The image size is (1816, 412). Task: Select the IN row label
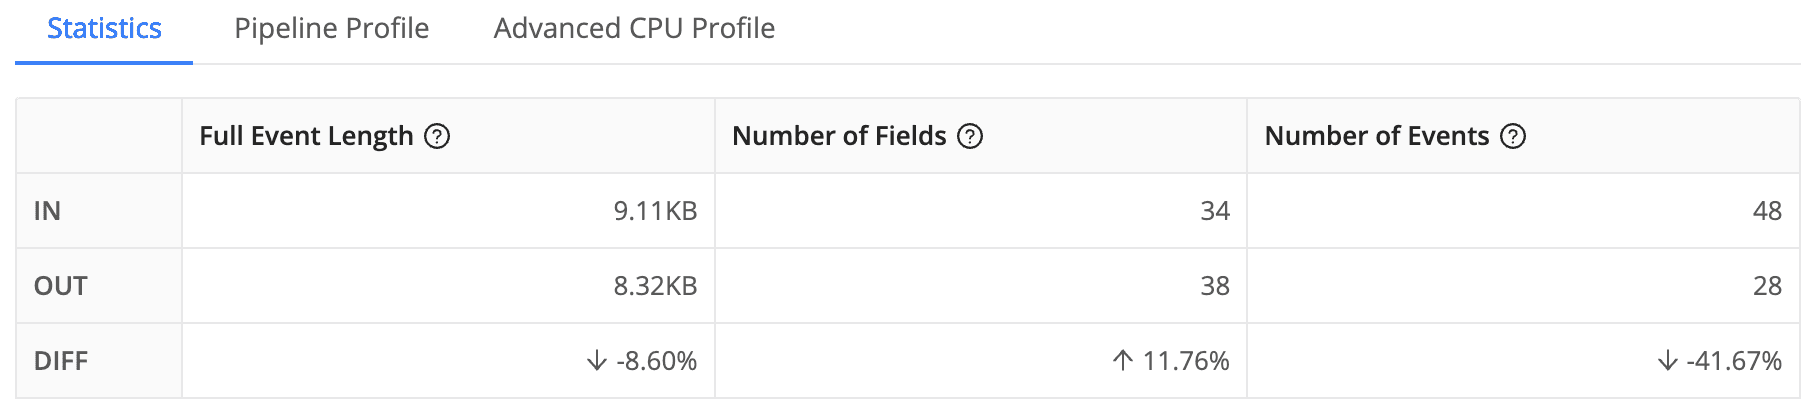pos(47,211)
